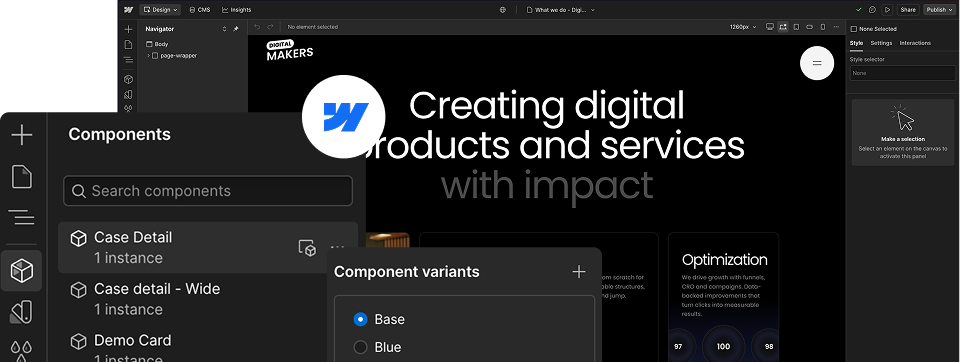This screenshot has height=362, width=960.
Task: Click the large Navigator lines icon in enlarged sidebar
Action: pos(22,217)
